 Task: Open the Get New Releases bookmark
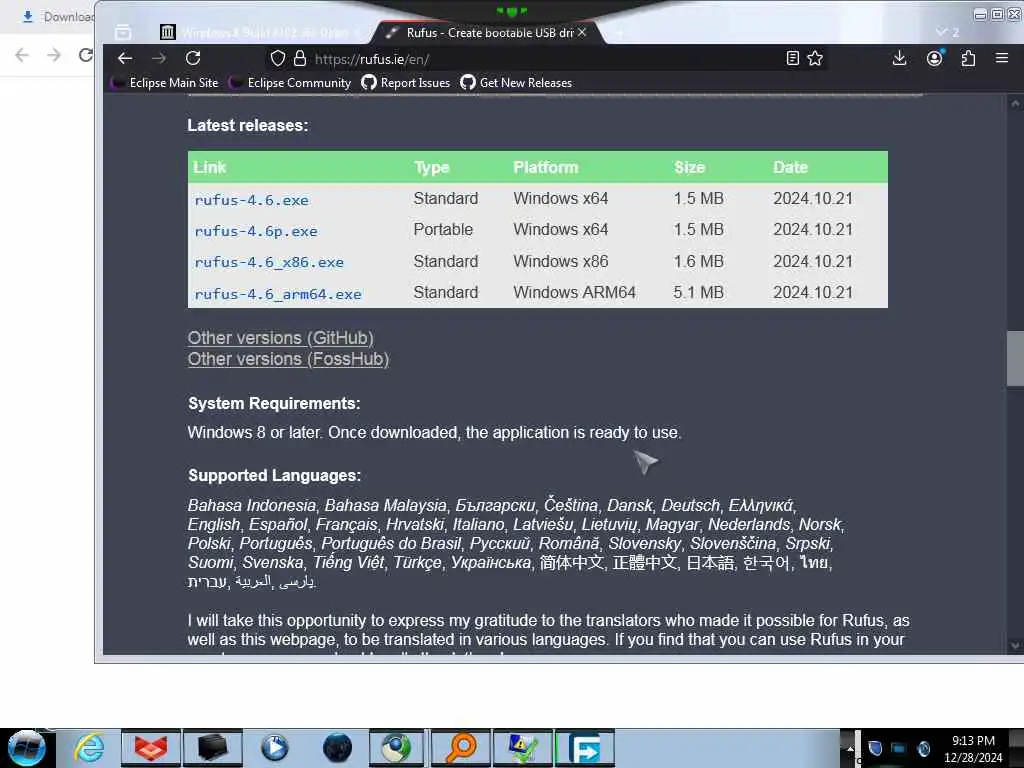click(516, 83)
